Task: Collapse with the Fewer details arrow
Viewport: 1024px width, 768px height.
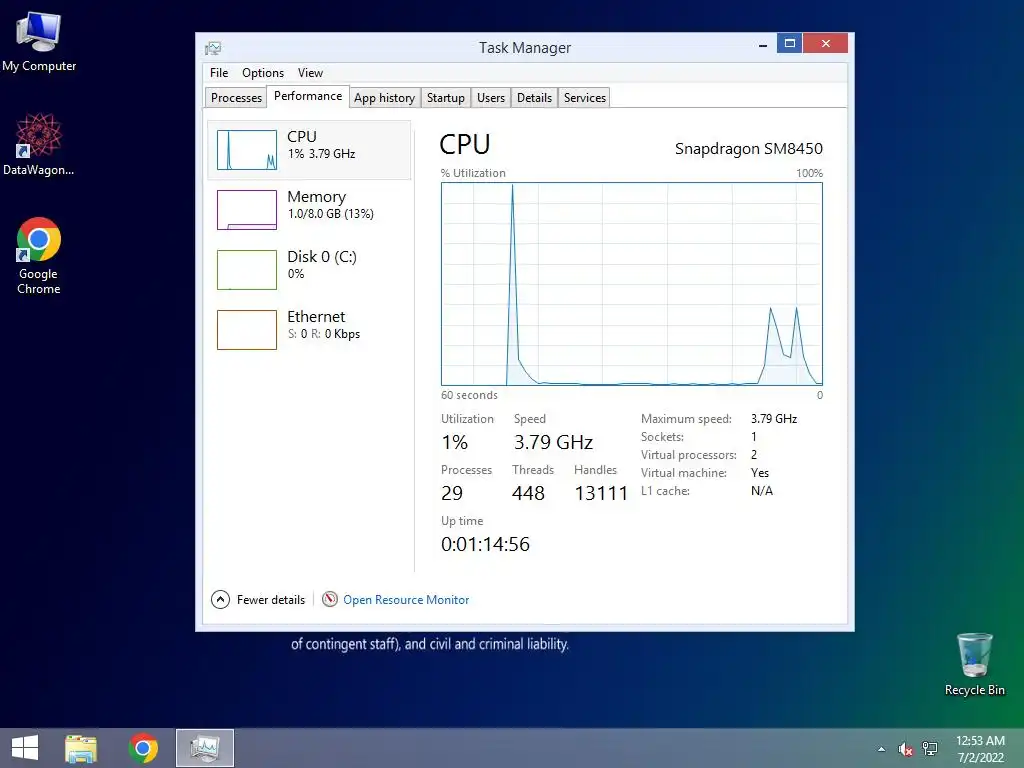Action: point(220,600)
